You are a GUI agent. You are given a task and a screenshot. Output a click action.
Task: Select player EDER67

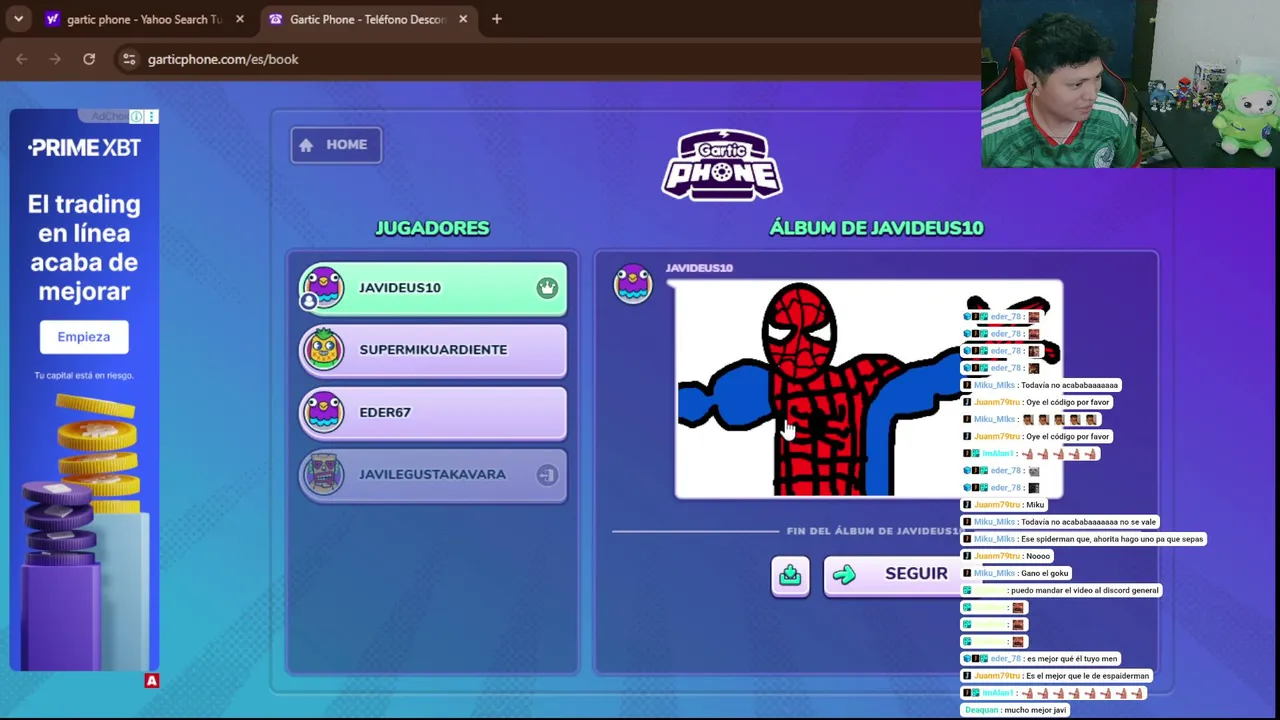click(433, 412)
